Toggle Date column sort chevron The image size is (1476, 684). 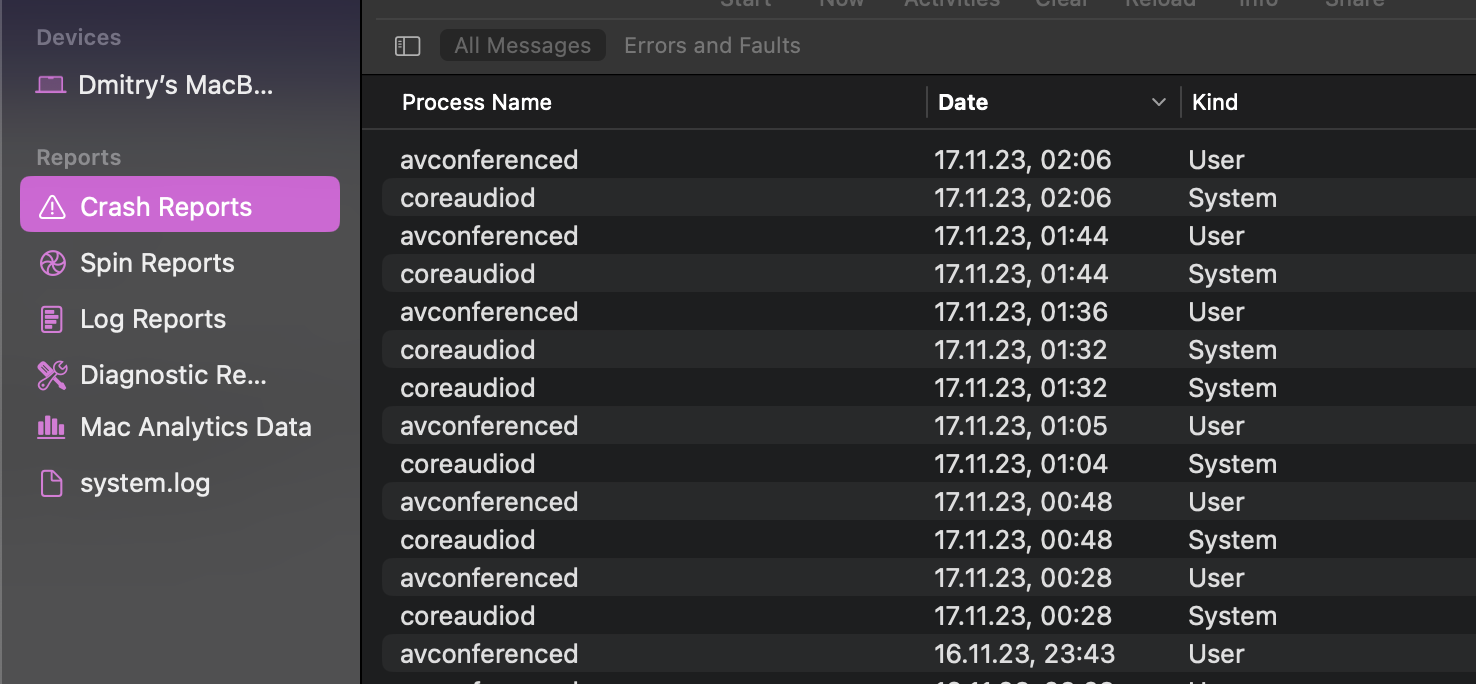(1158, 102)
